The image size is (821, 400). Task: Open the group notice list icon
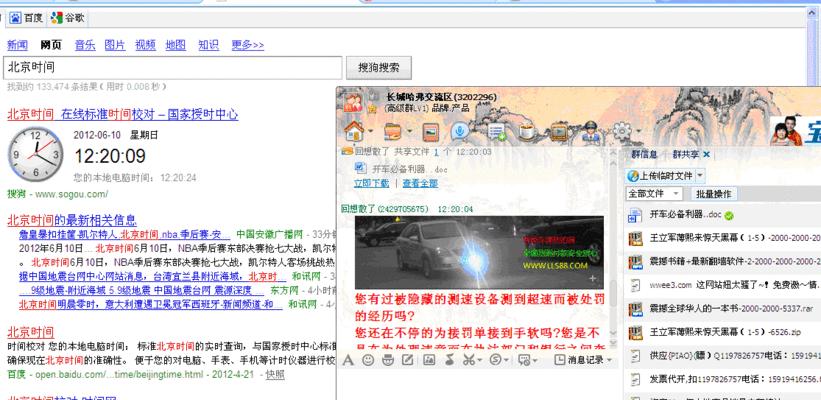point(496,131)
